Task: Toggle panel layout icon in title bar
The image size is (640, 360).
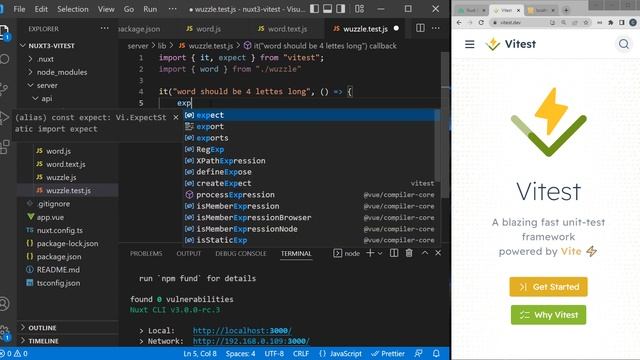Action: (x=327, y=9)
